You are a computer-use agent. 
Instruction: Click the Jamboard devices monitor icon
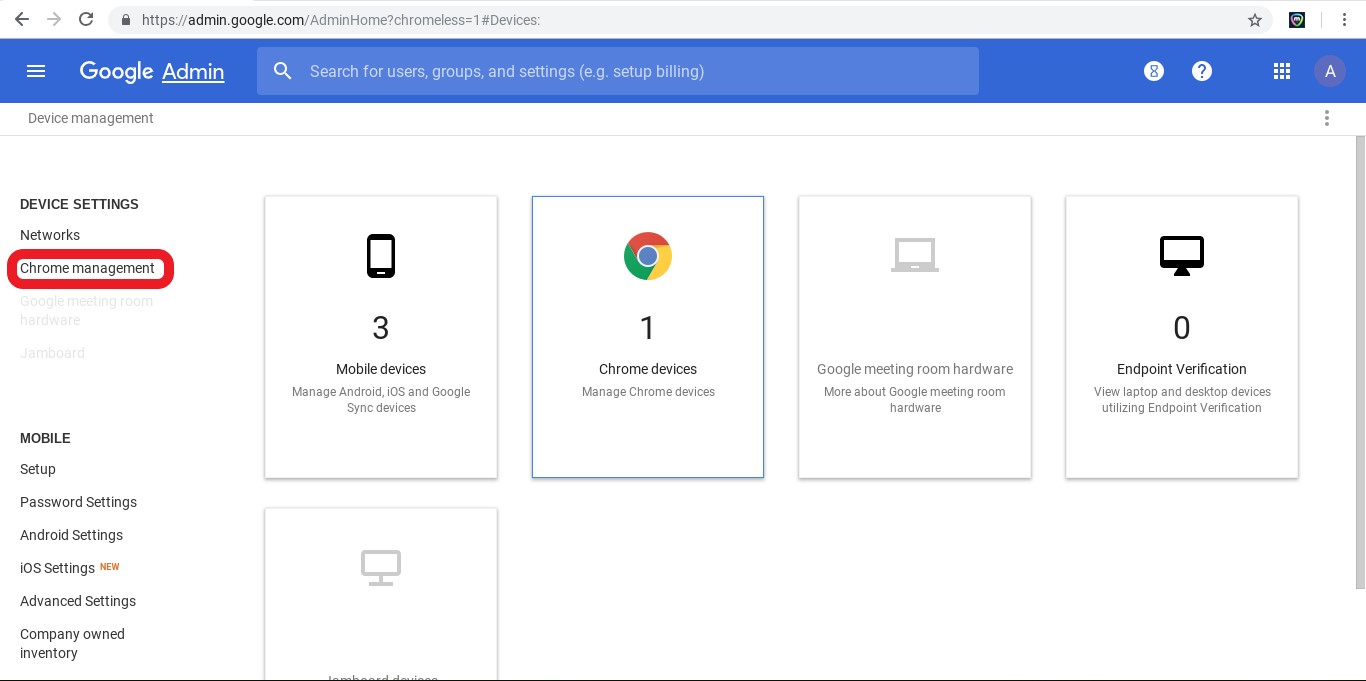click(x=381, y=568)
